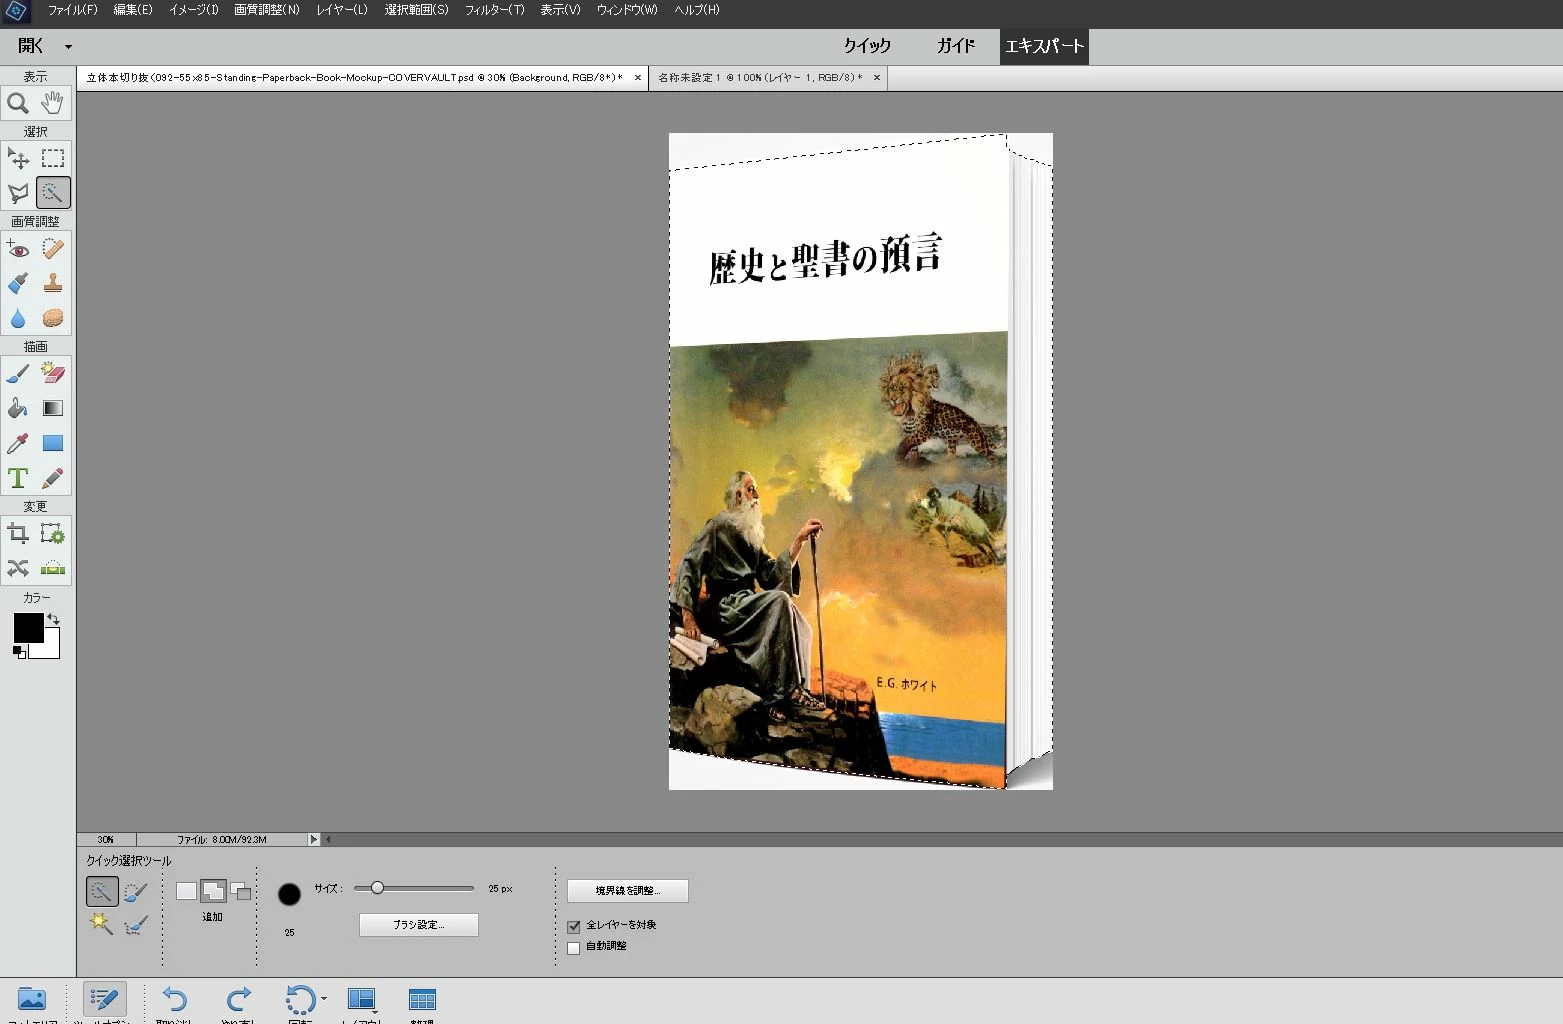Select the Type (T) tool
Image resolution: width=1563 pixels, height=1024 pixels.
[18, 478]
